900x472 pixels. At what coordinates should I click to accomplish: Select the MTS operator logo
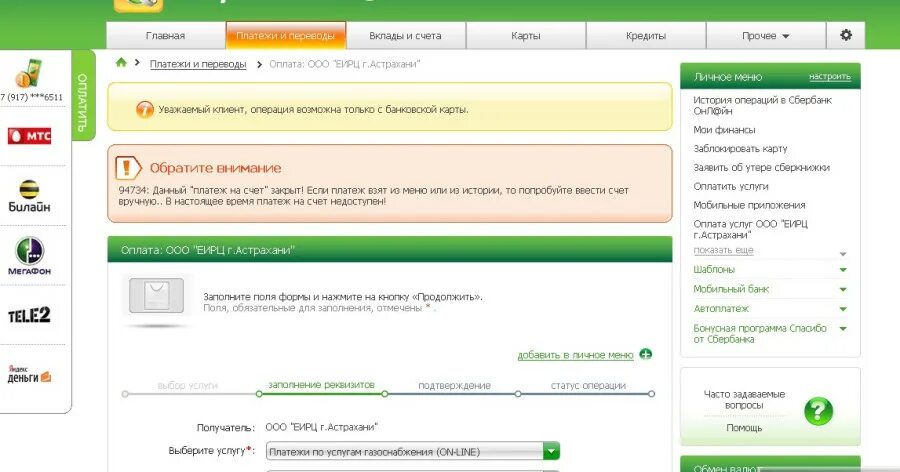tap(29, 136)
